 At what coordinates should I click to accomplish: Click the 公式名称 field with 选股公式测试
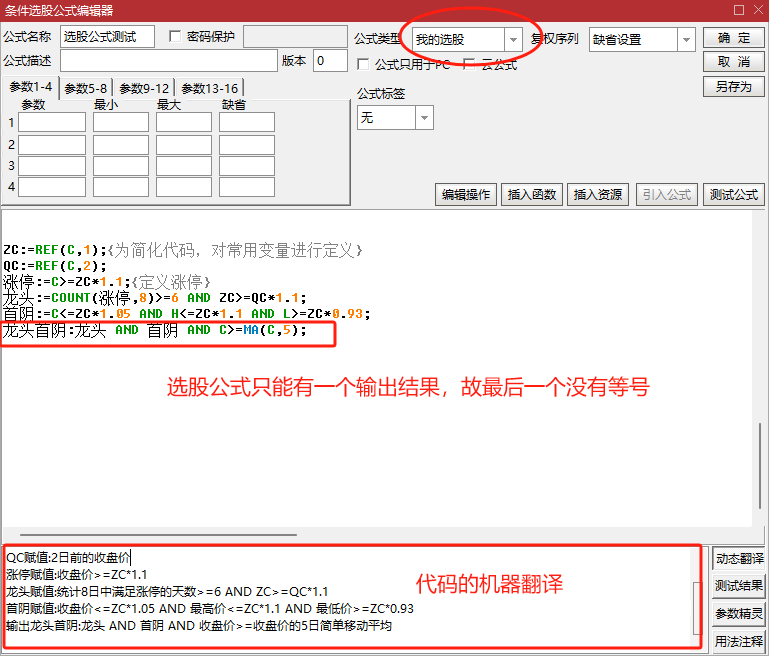coord(107,37)
